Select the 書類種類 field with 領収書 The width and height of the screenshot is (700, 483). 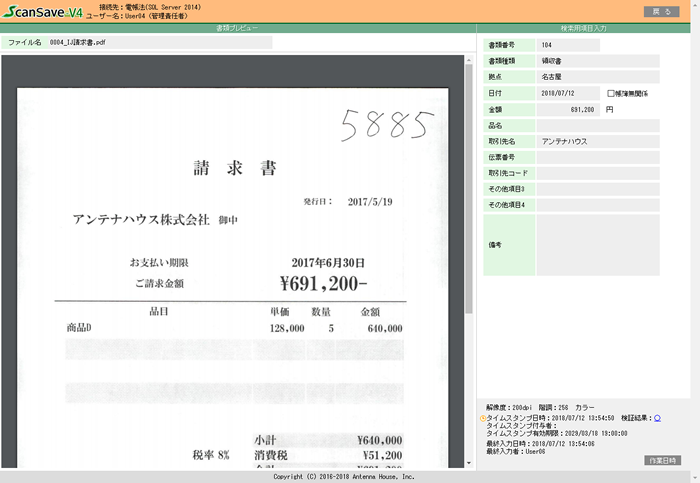(x=597, y=61)
